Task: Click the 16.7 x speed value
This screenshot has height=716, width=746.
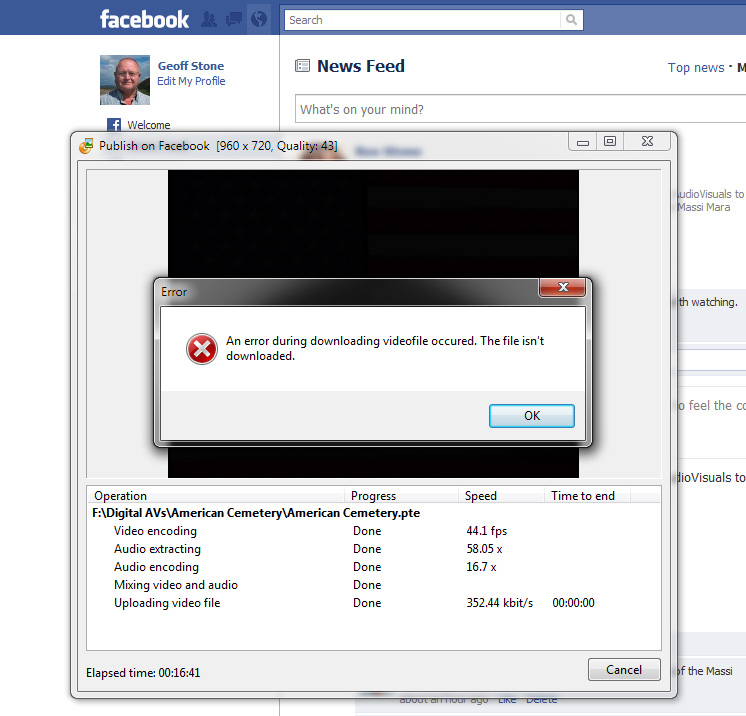Action: coord(481,567)
